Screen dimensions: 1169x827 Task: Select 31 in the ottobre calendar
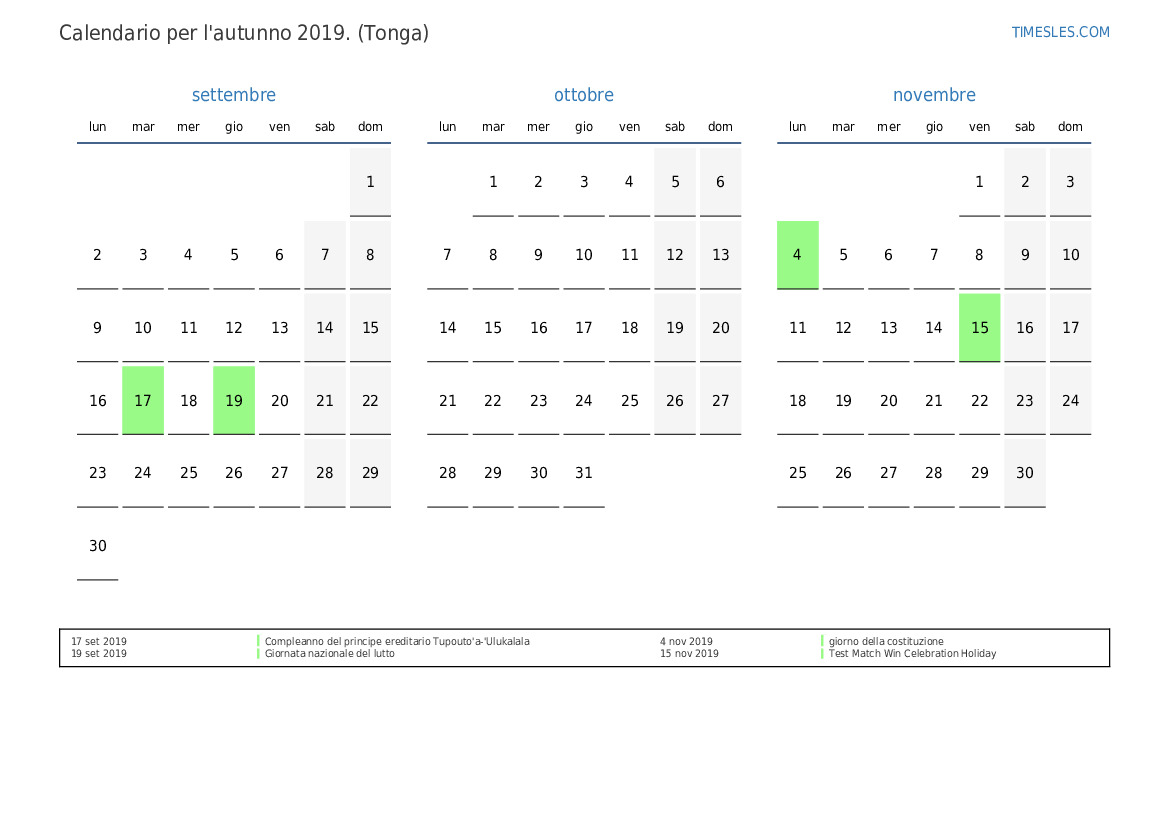tap(584, 473)
